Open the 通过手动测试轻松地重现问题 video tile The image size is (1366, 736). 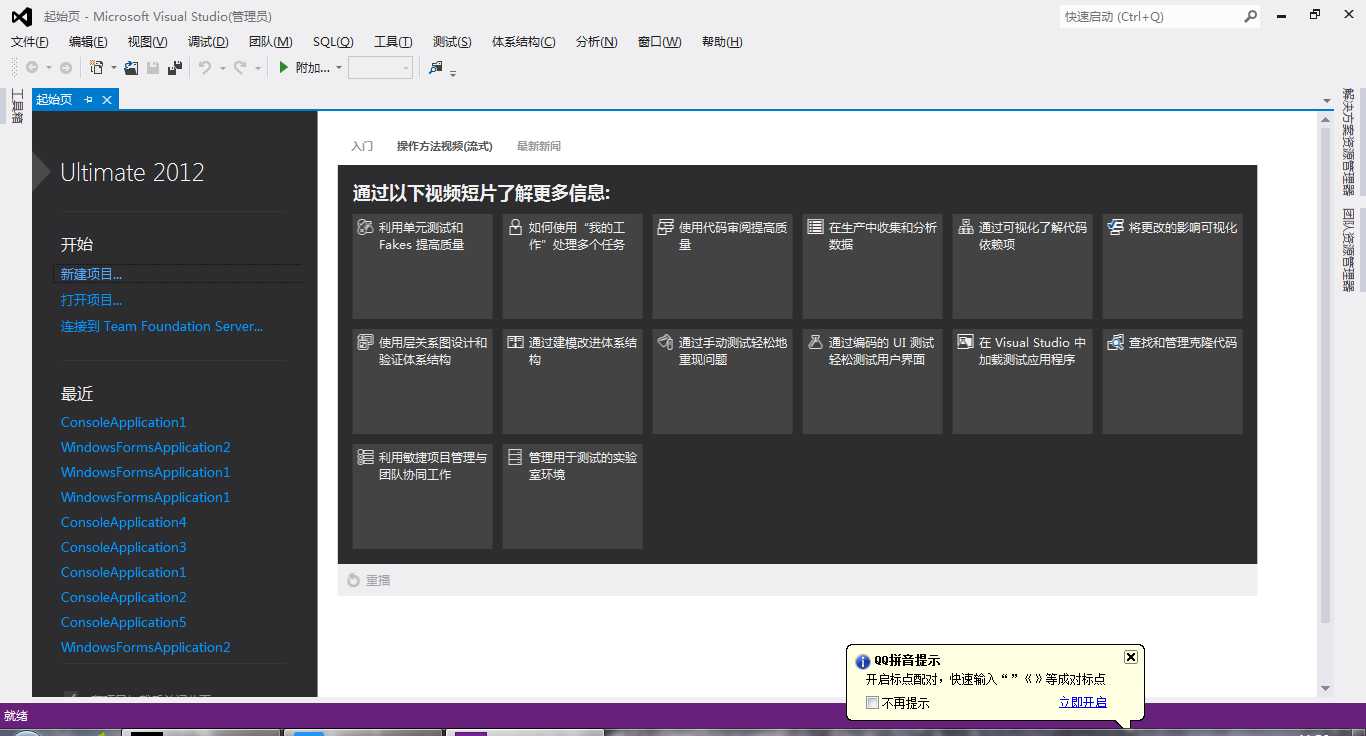[723, 381]
